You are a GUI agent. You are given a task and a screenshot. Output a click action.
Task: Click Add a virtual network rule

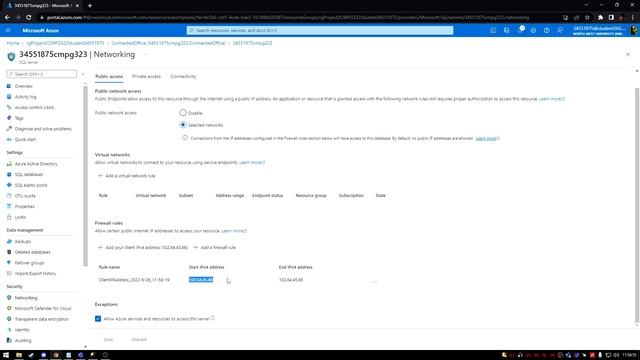point(127,176)
